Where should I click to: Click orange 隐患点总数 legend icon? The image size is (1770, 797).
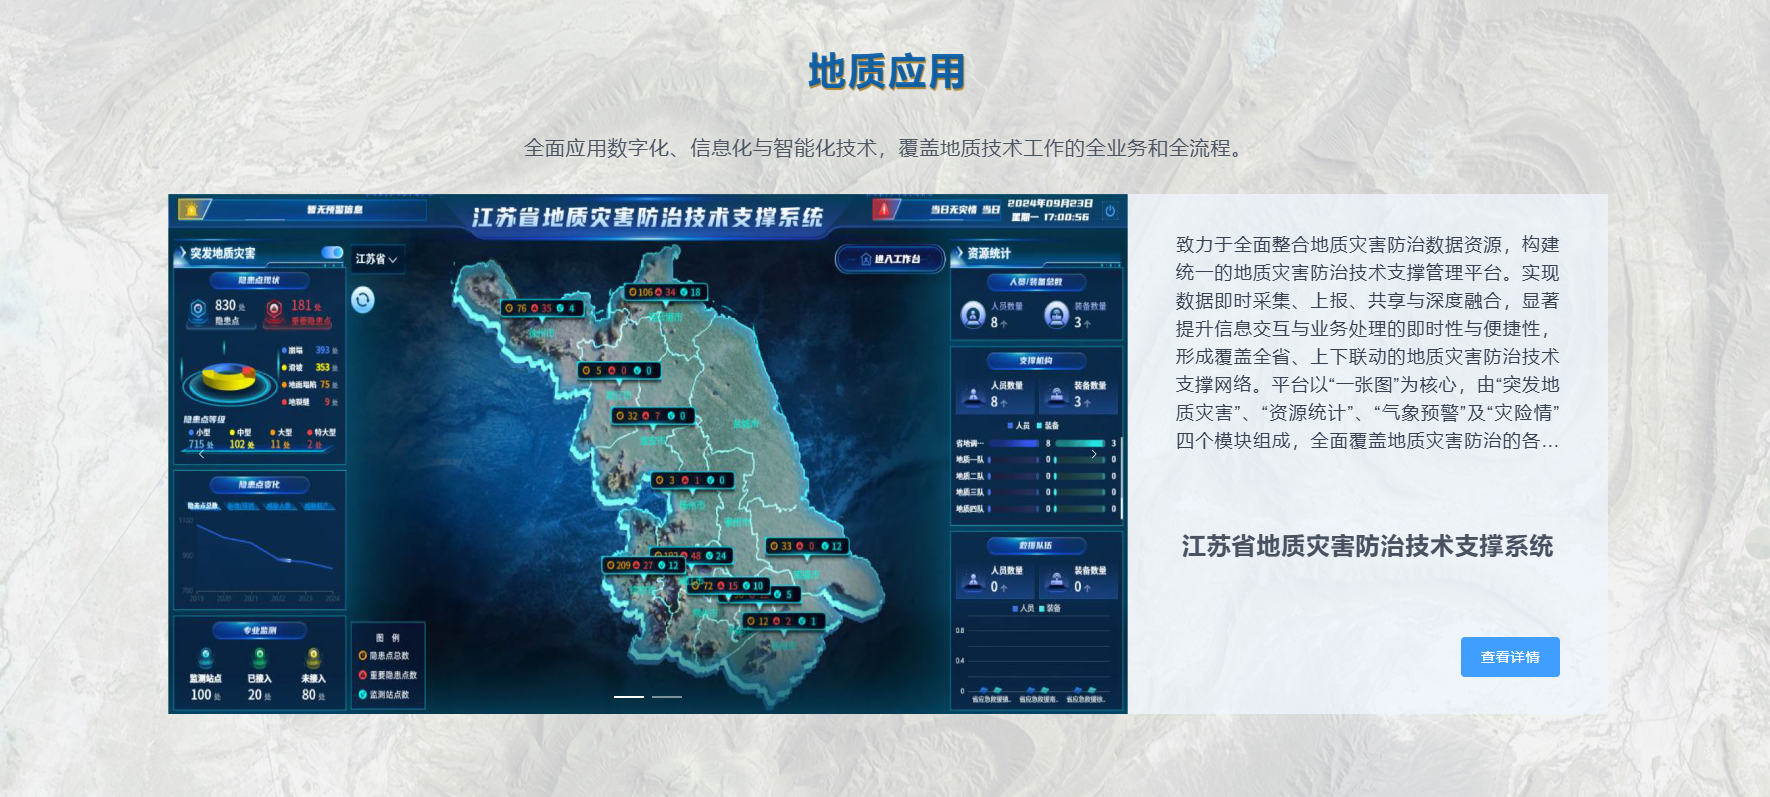click(x=363, y=655)
